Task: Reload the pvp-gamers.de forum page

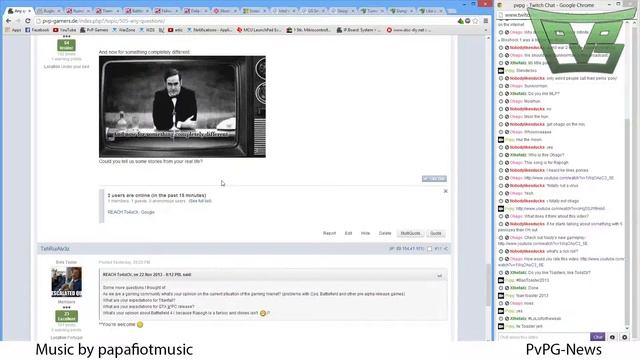Action: 28,21
